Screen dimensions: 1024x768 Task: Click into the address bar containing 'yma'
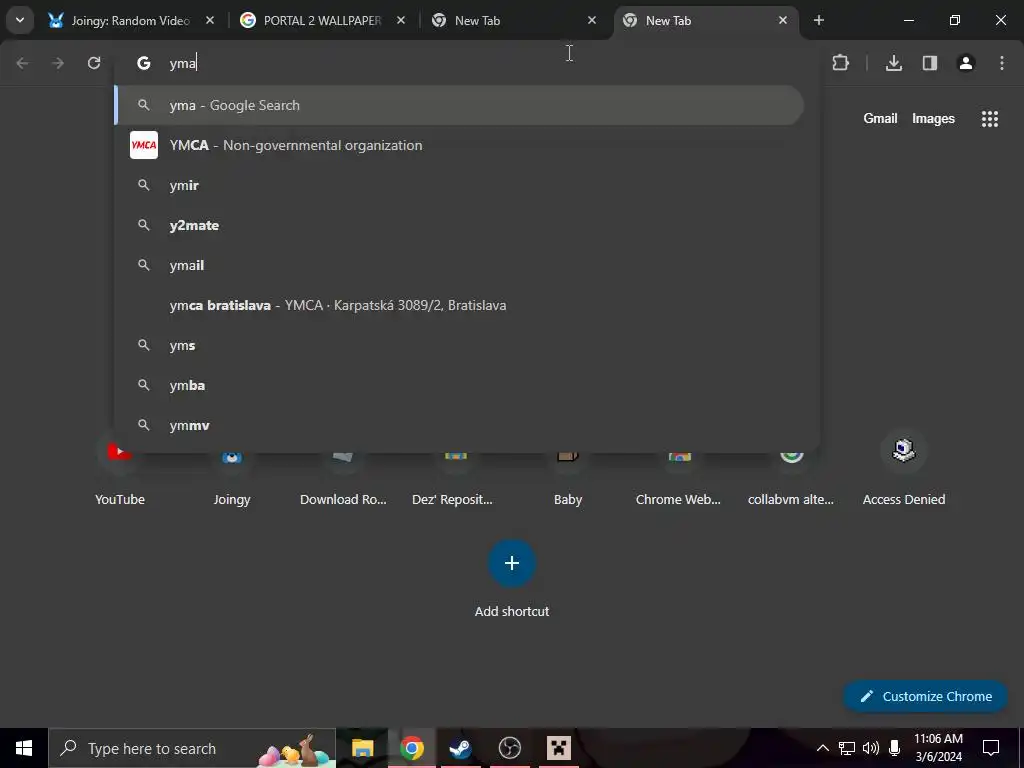click(x=467, y=63)
